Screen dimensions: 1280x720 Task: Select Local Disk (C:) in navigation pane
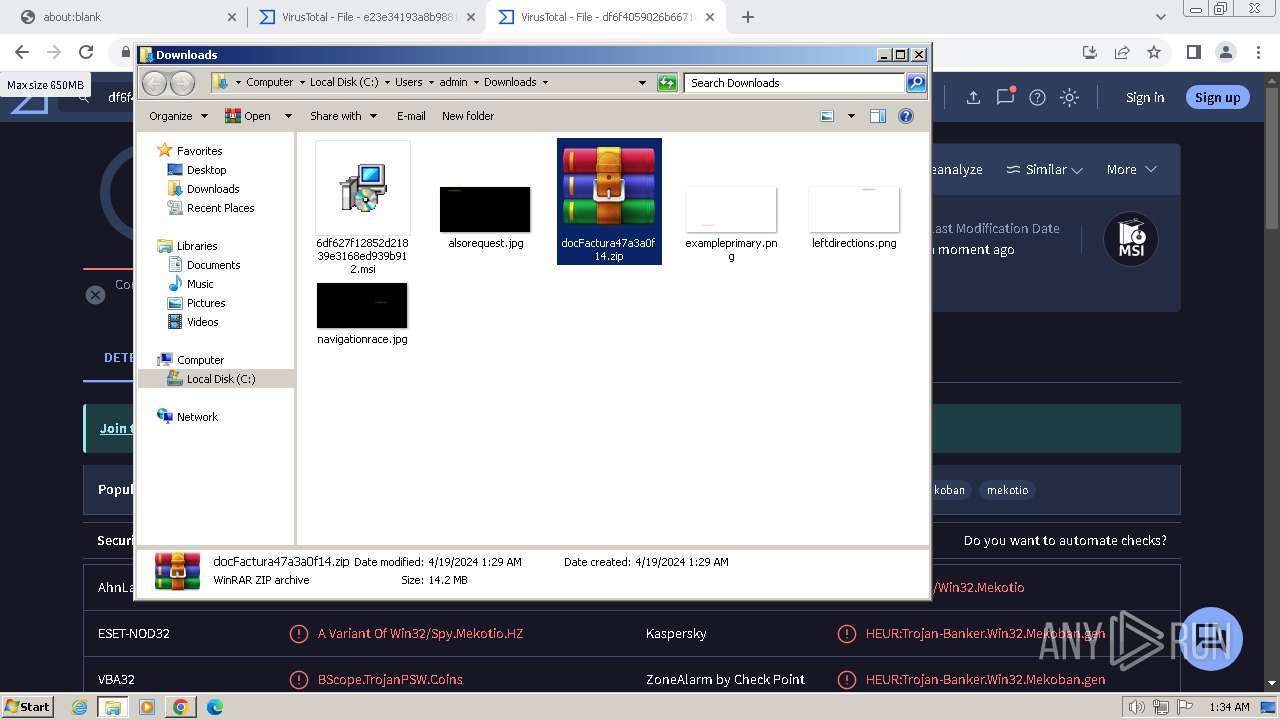(x=220, y=379)
